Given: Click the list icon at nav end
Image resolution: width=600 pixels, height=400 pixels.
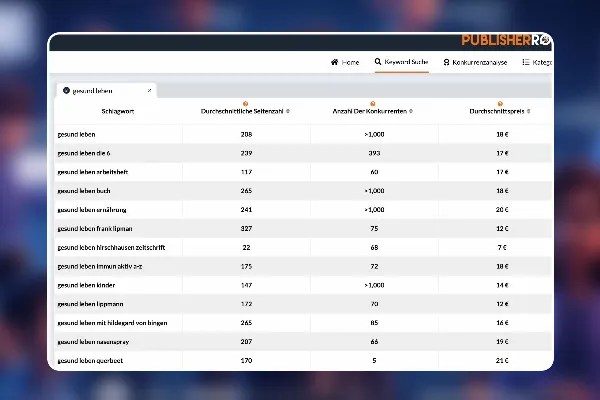Looking at the screenshot, I should point(526,62).
